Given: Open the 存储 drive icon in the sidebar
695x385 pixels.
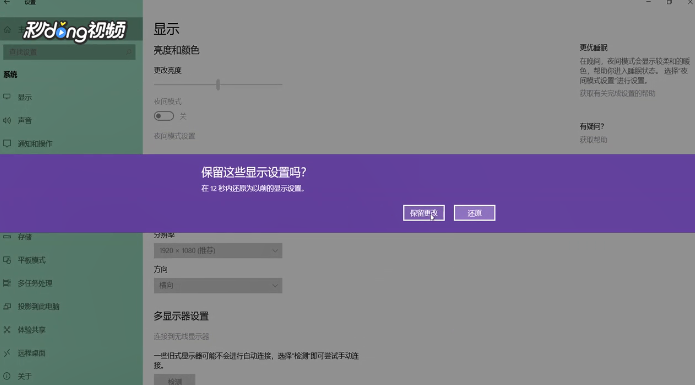Looking at the screenshot, I should click(x=7, y=237).
